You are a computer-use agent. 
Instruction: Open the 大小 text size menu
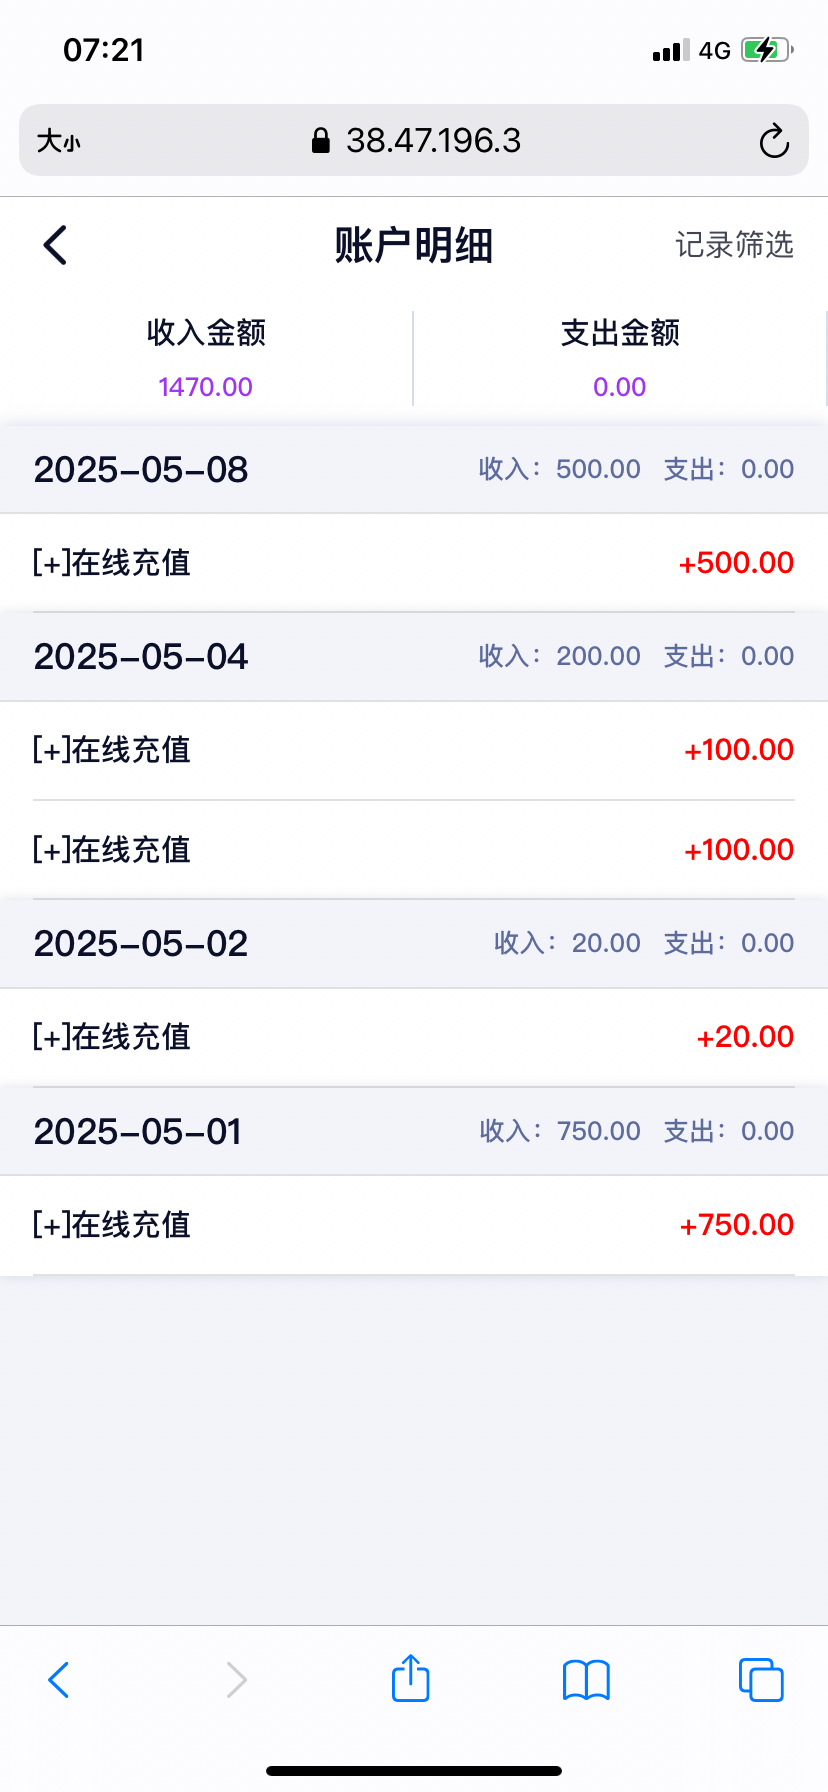(x=59, y=142)
